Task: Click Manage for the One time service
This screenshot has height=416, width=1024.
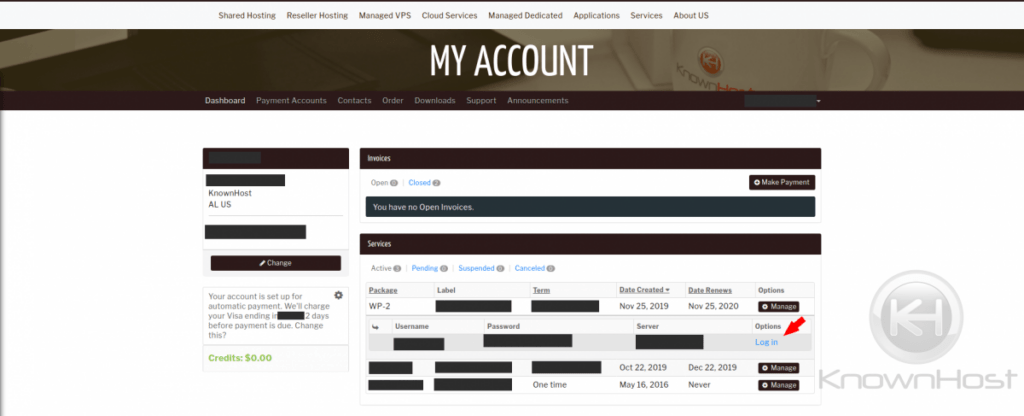Action: tap(778, 385)
